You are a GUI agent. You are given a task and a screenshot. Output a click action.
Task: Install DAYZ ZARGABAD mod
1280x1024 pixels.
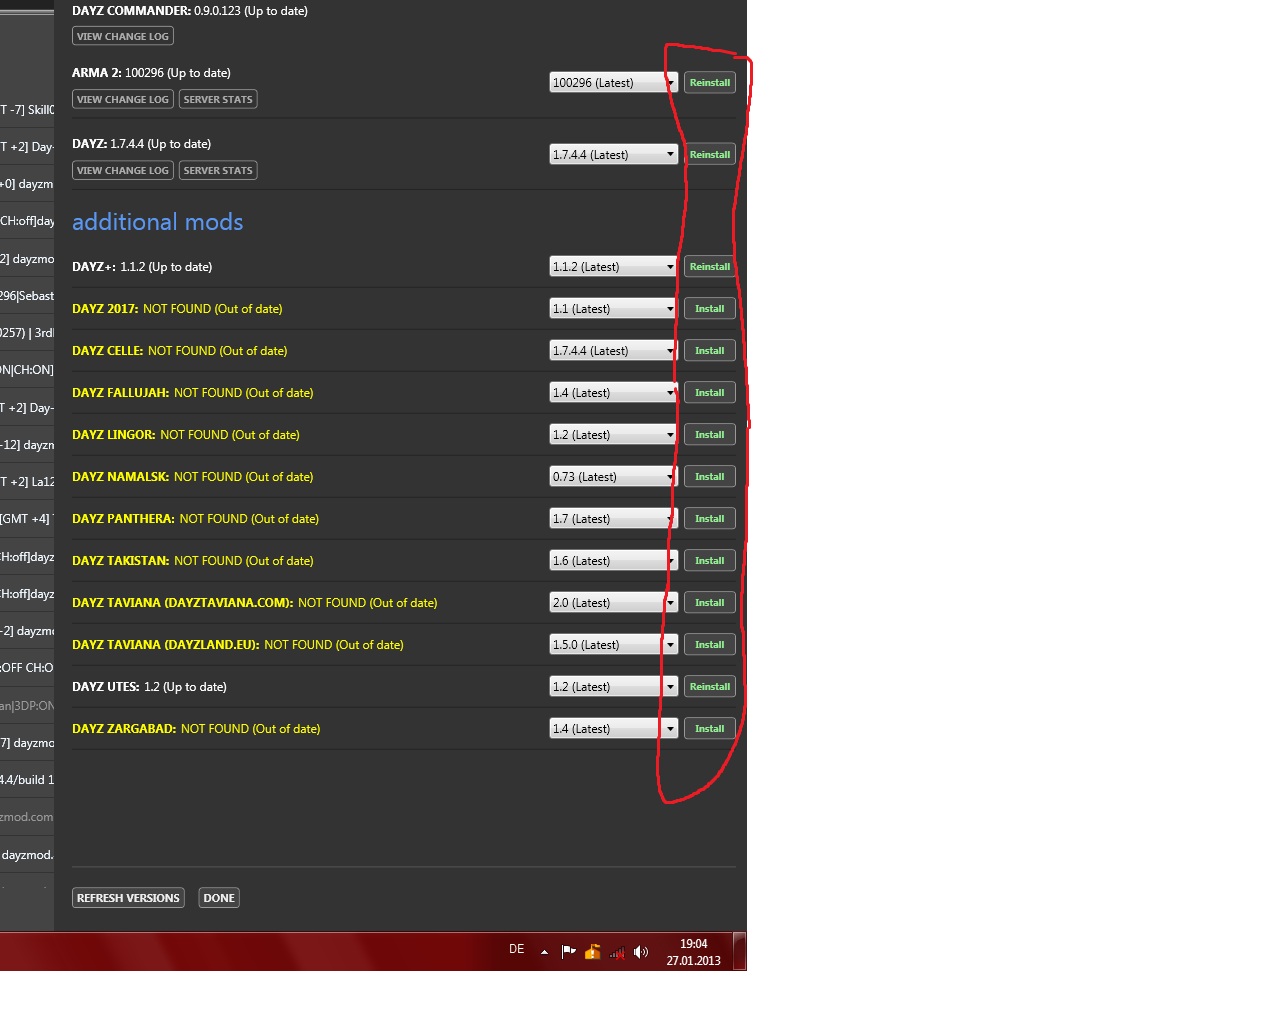point(710,729)
